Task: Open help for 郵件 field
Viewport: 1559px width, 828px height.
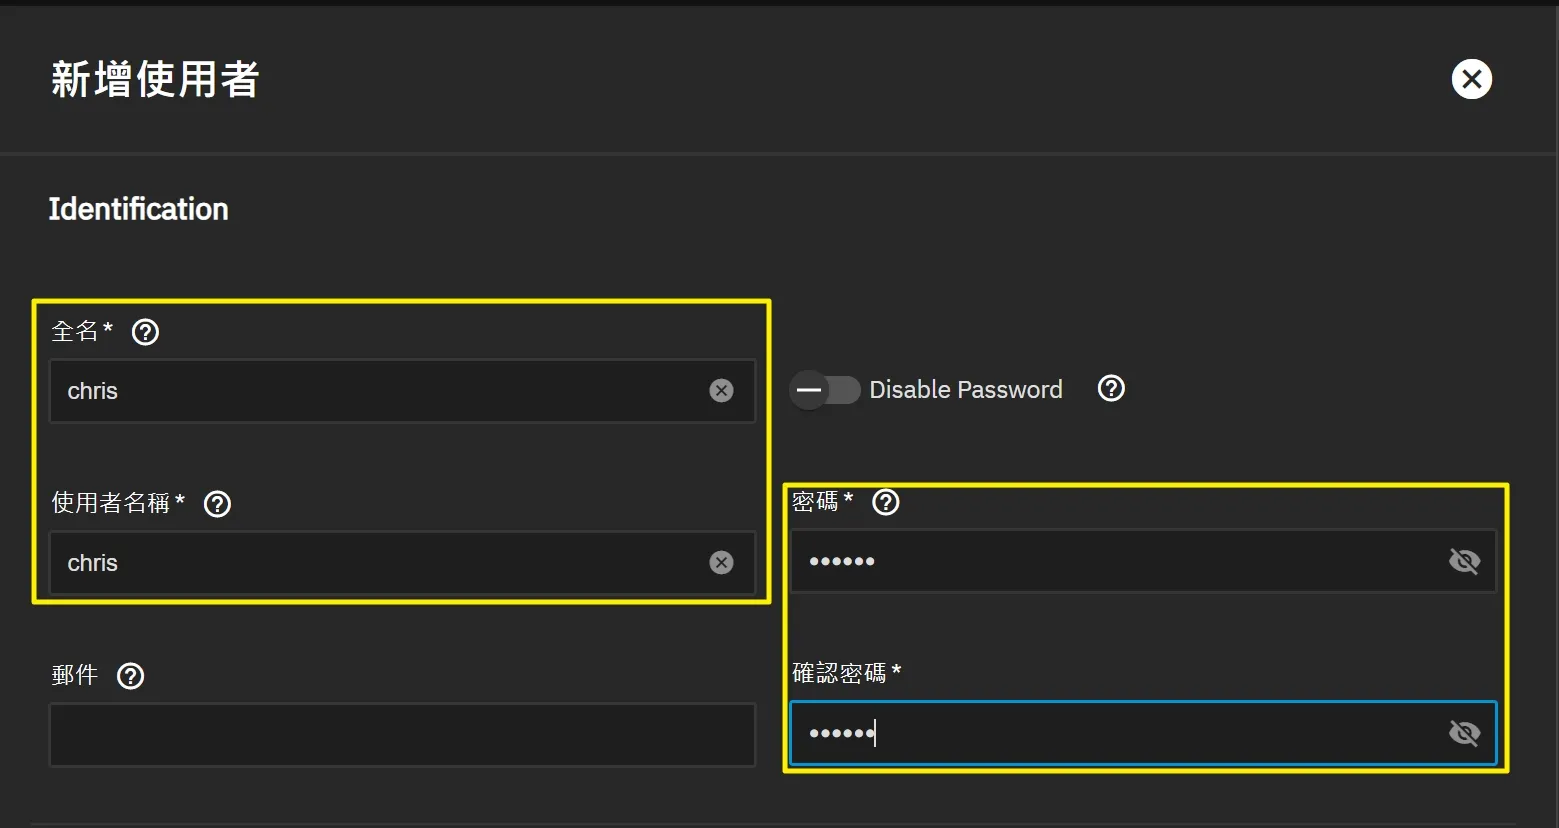Action: click(x=131, y=676)
